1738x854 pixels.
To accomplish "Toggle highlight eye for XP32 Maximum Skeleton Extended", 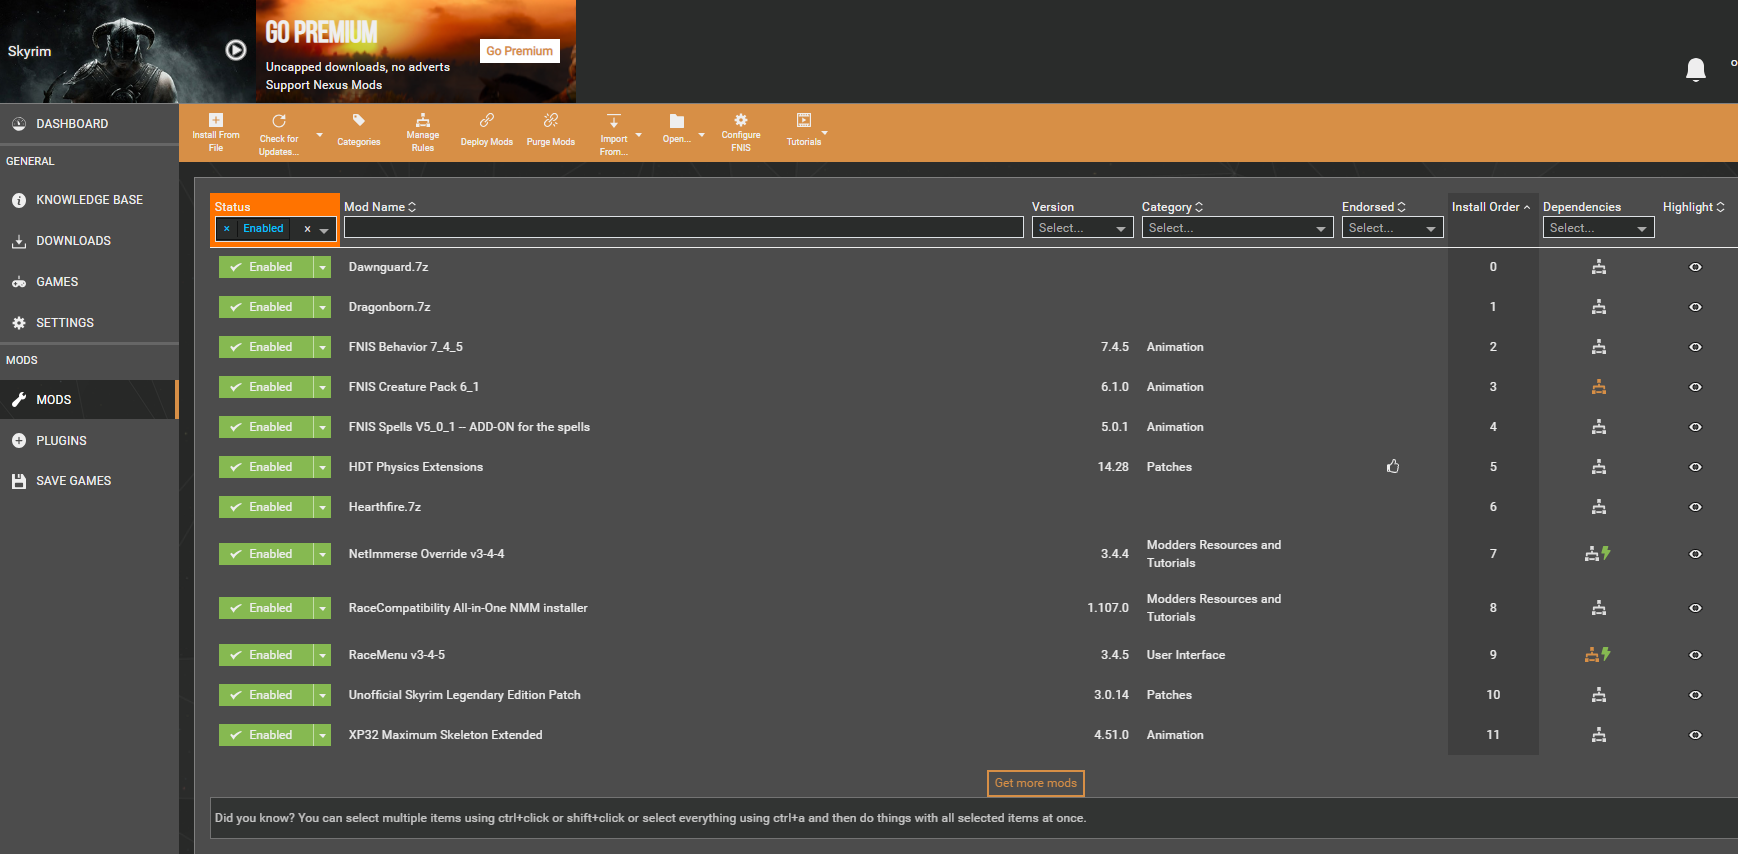I will pos(1695,735).
